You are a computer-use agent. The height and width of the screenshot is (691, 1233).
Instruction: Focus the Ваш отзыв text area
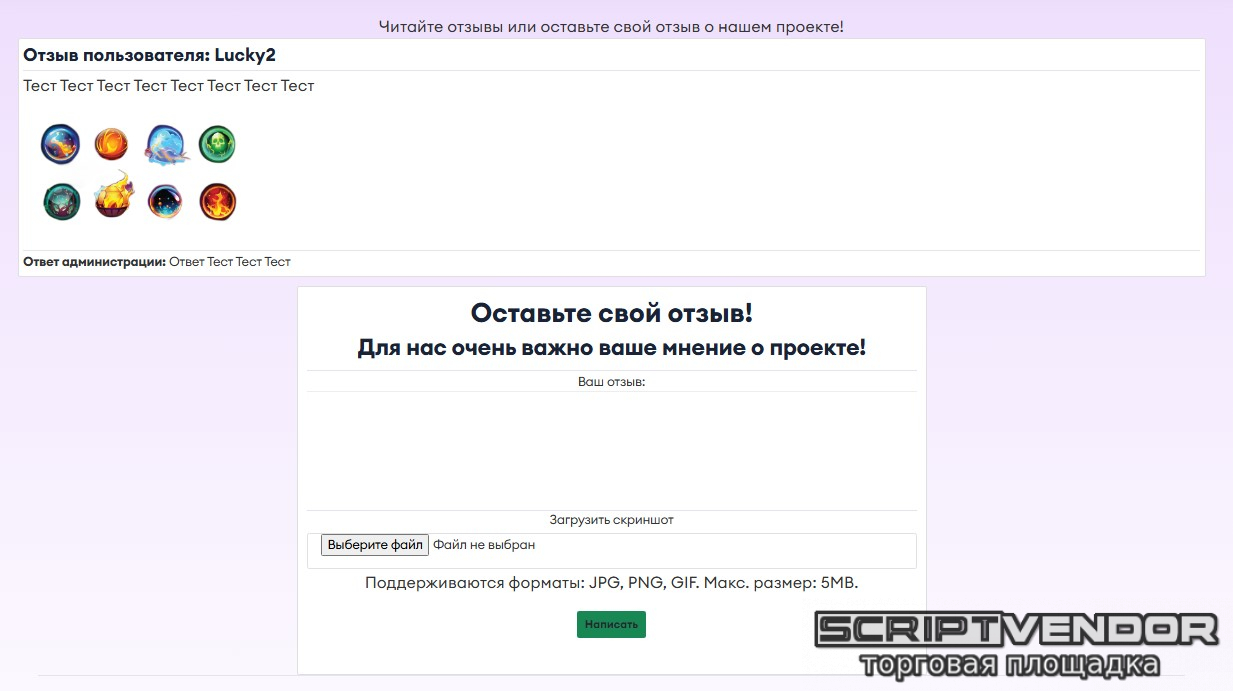click(611, 450)
